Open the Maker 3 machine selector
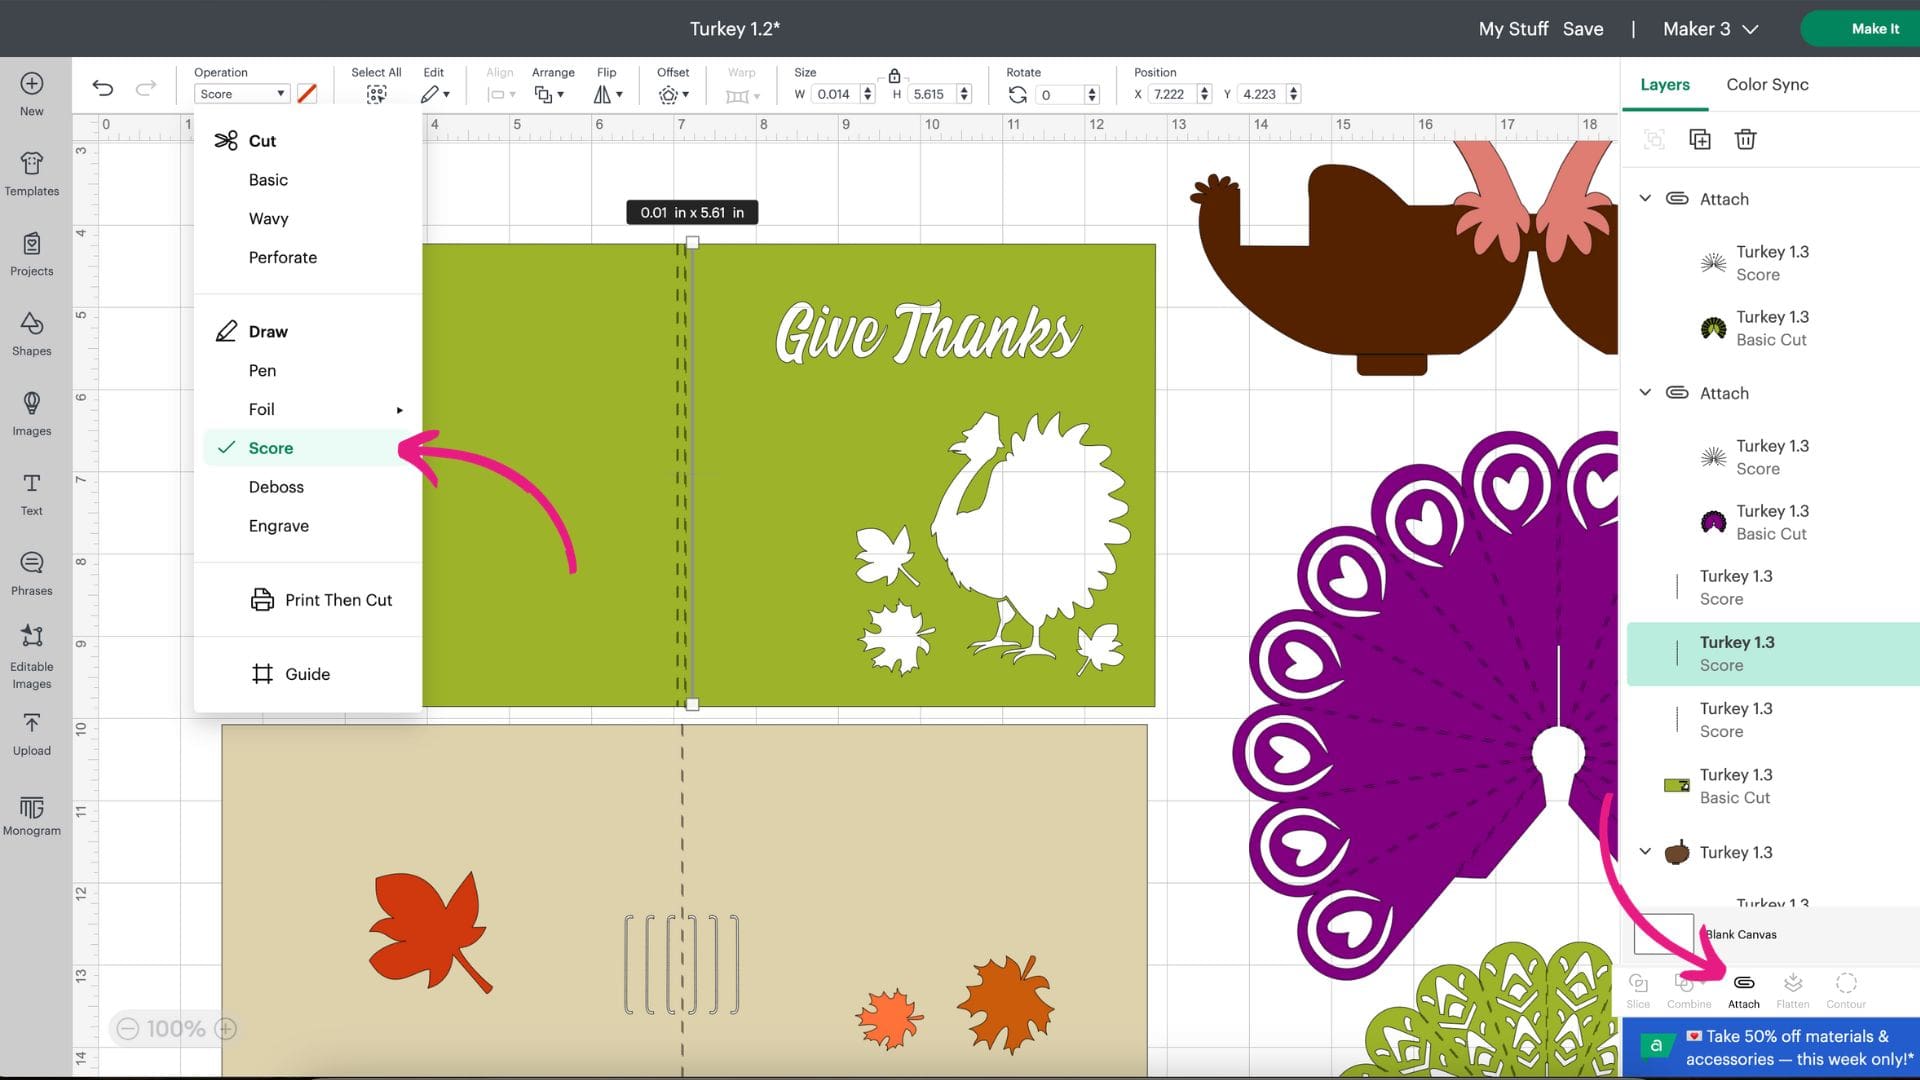This screenshot has height=1080, width=1920. [x=1708, y=29]
